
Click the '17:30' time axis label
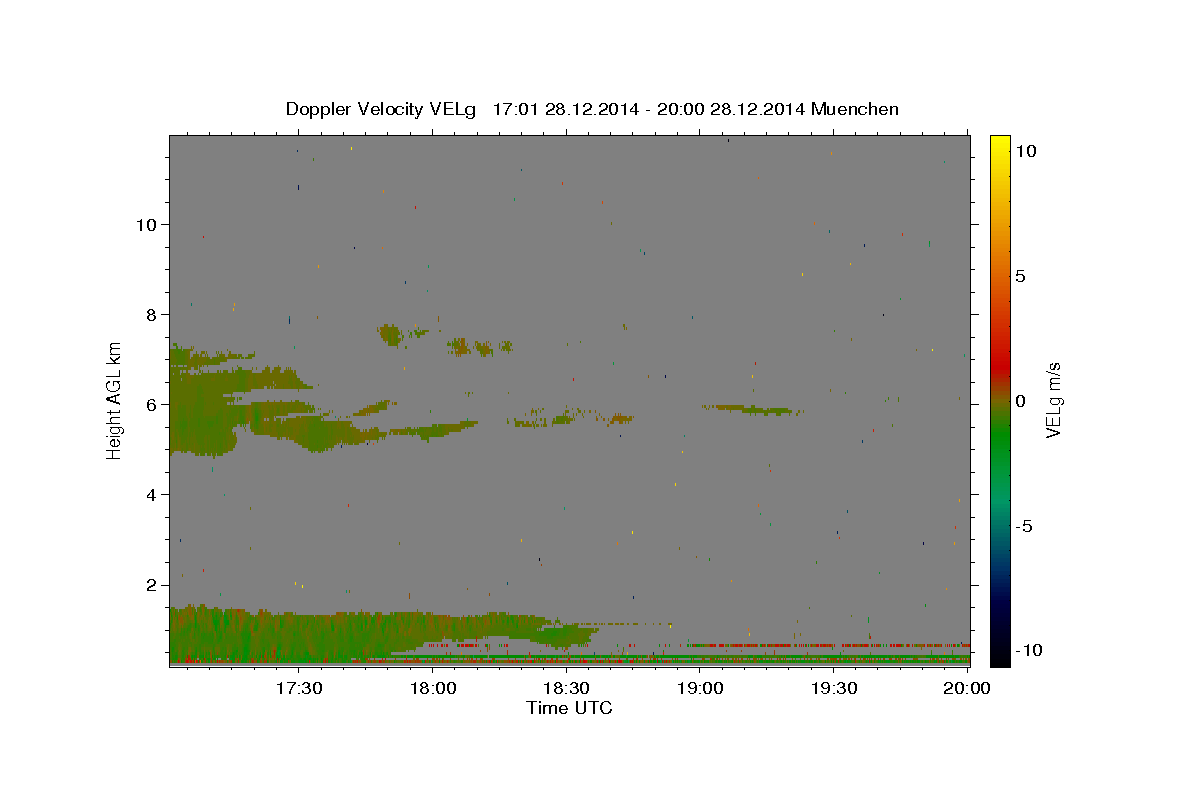pos(299,688)
